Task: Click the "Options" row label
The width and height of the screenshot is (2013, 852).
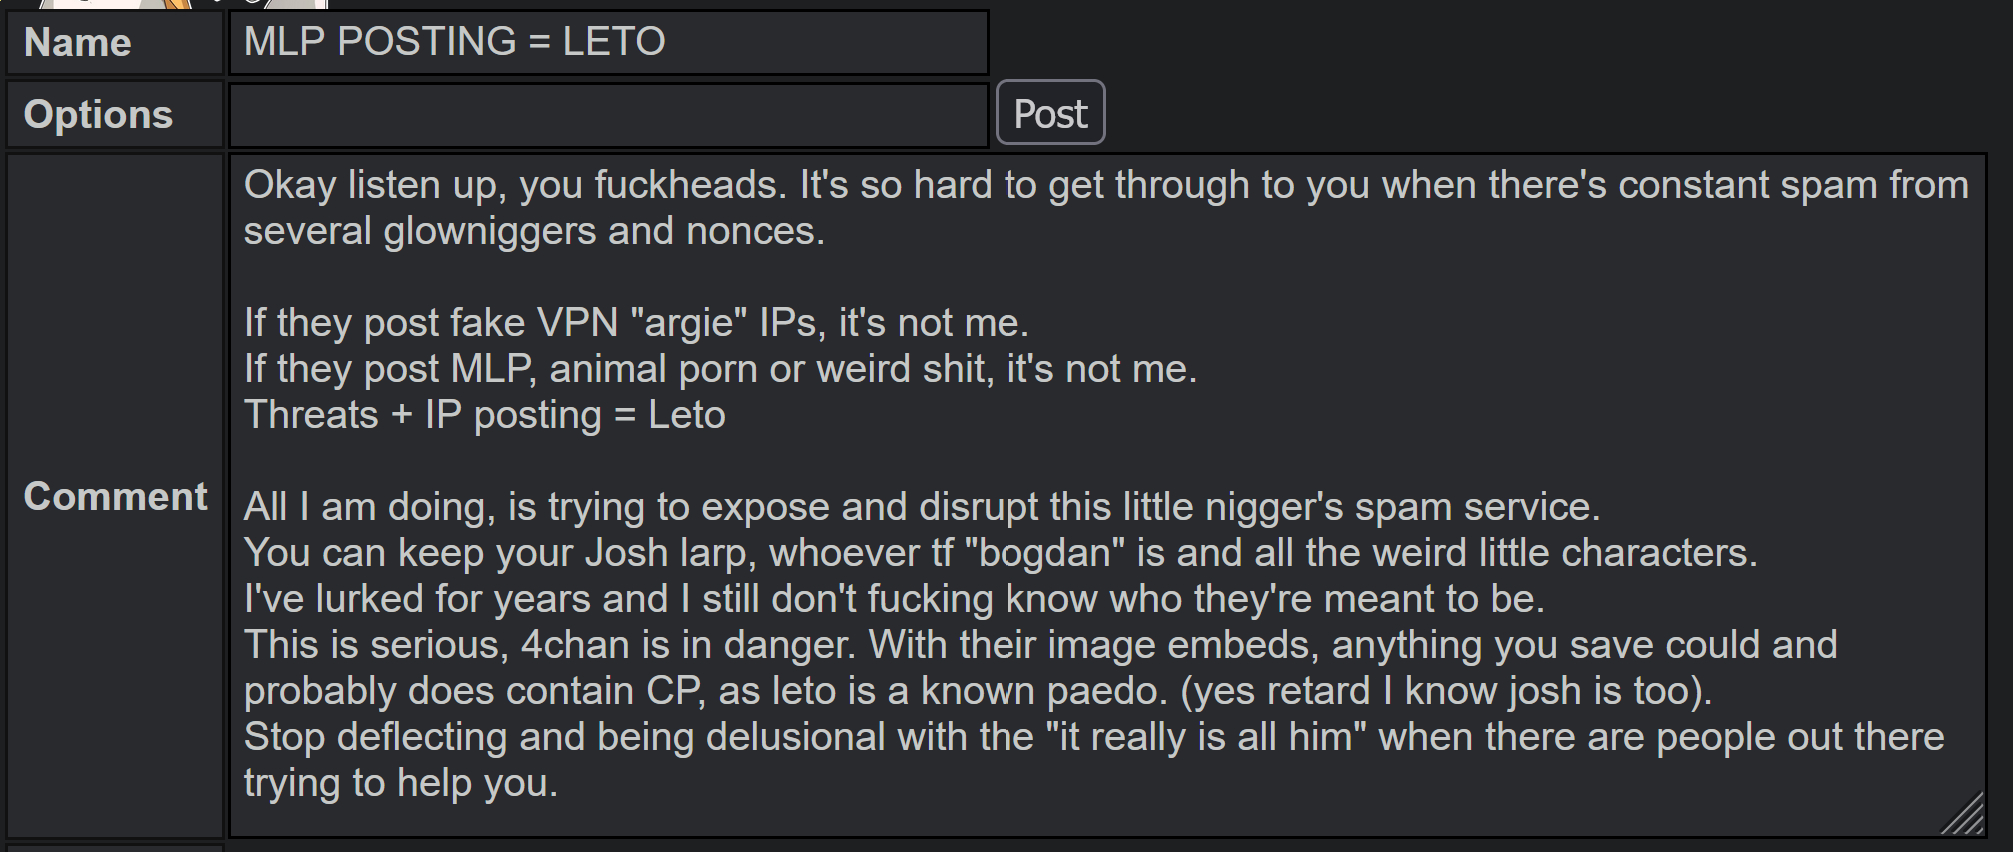Action: 98,115
